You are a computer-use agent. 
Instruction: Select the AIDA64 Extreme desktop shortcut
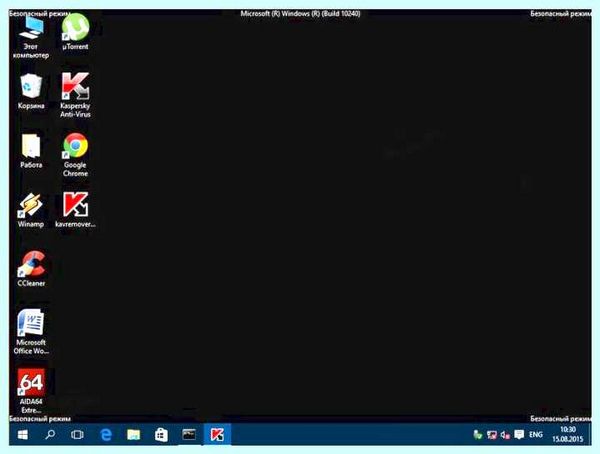click(x=31, y=391)
